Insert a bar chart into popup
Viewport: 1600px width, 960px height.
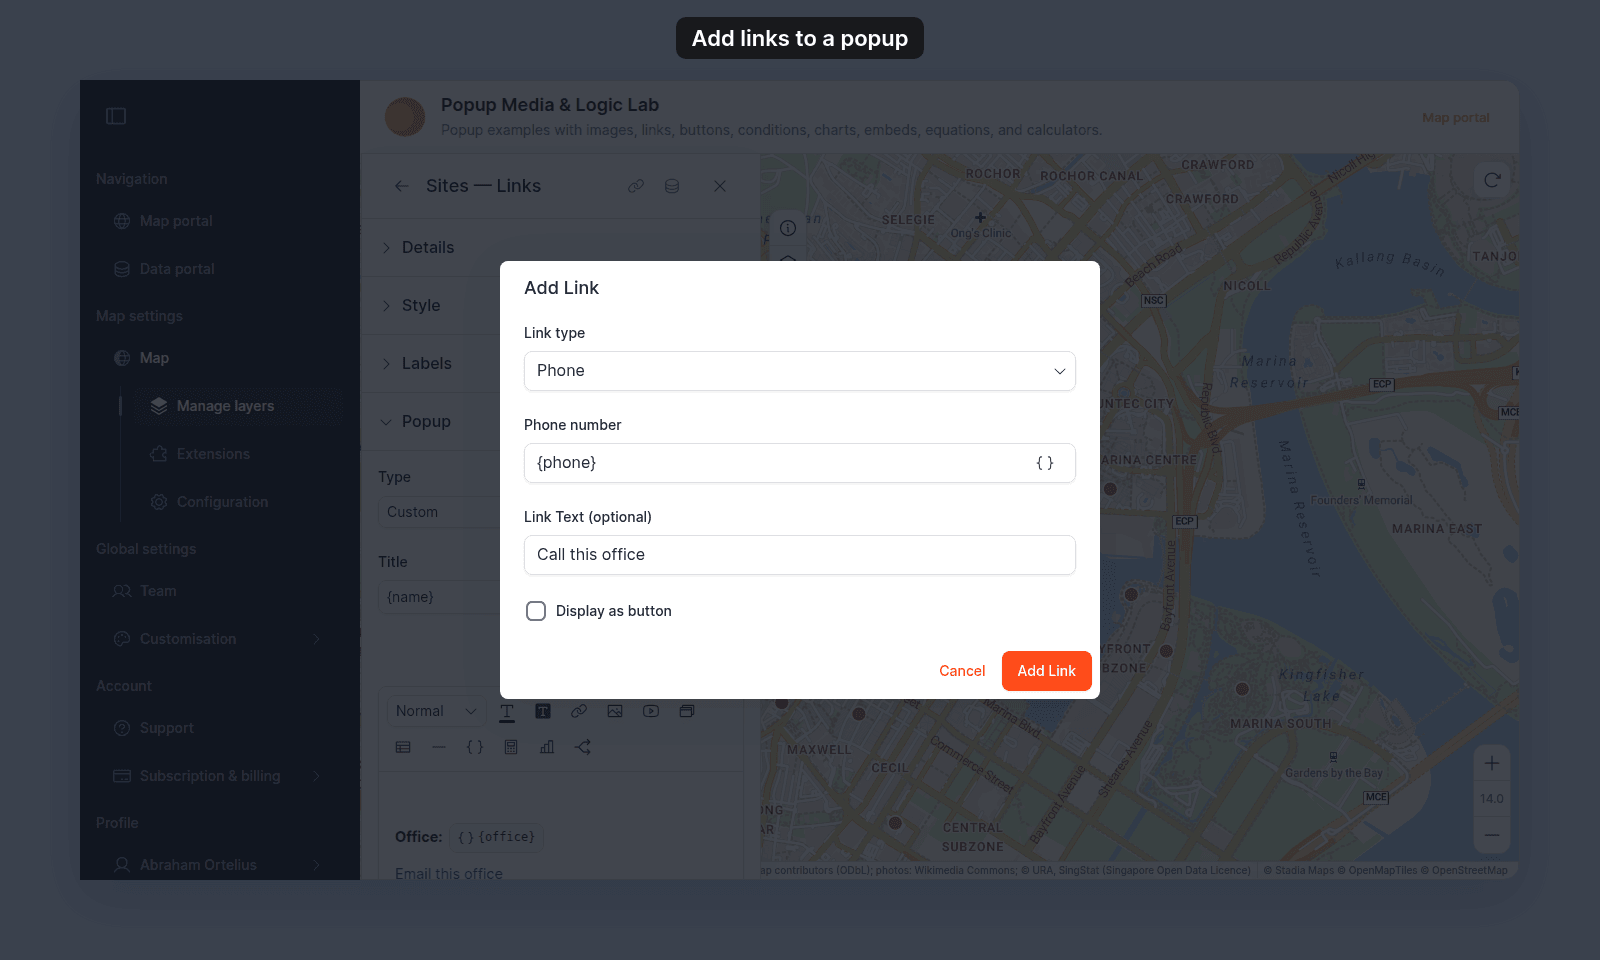[547, 747]
